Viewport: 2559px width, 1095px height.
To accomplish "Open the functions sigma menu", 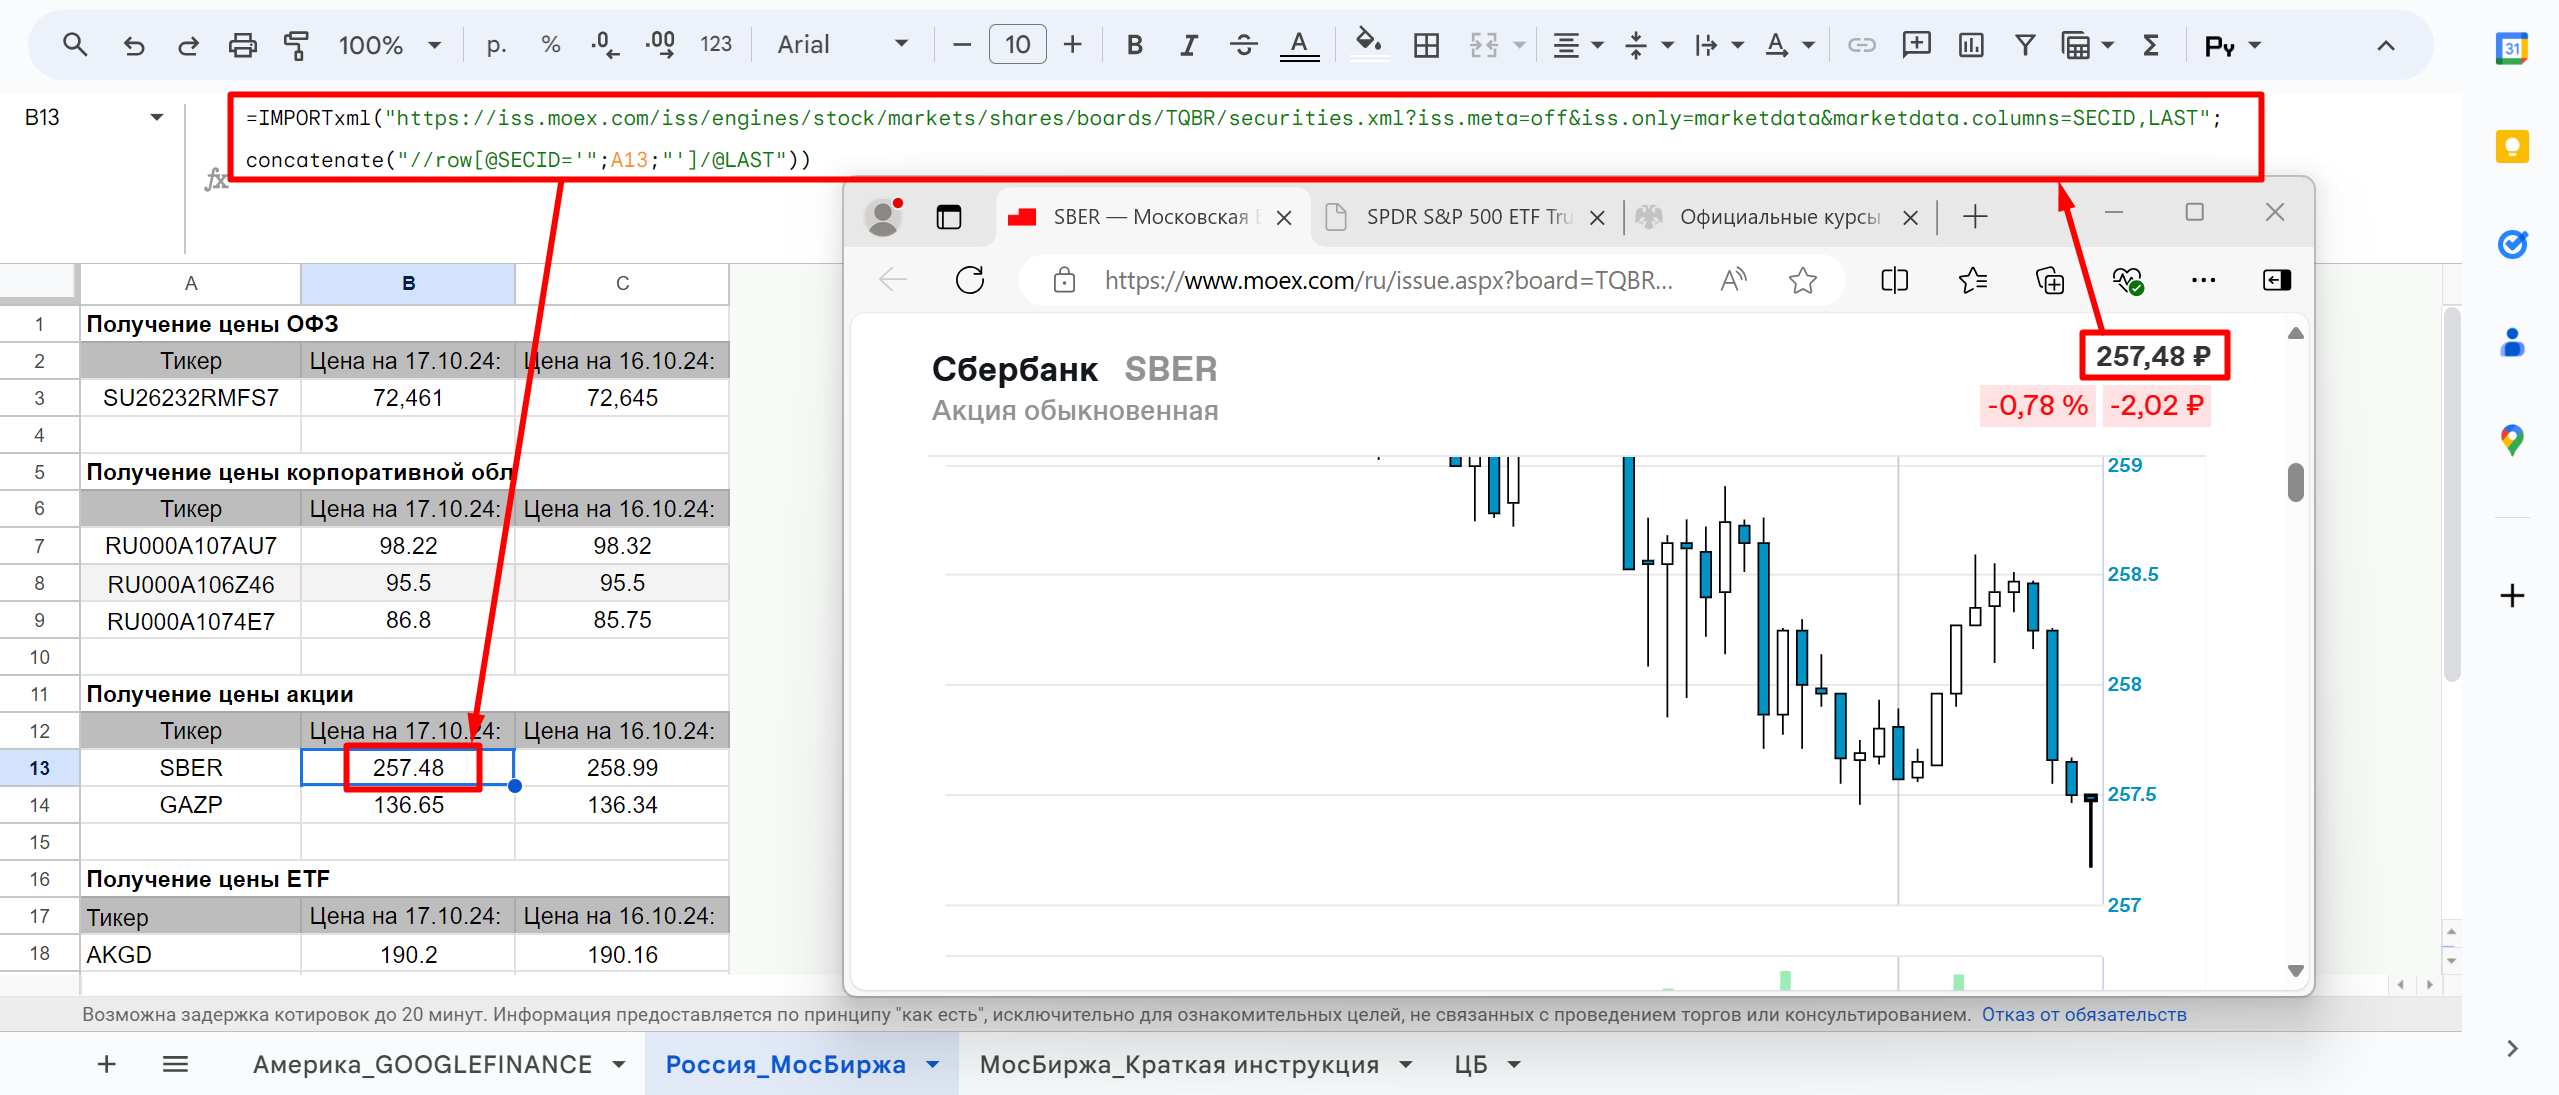I will tap(2151, 45).
